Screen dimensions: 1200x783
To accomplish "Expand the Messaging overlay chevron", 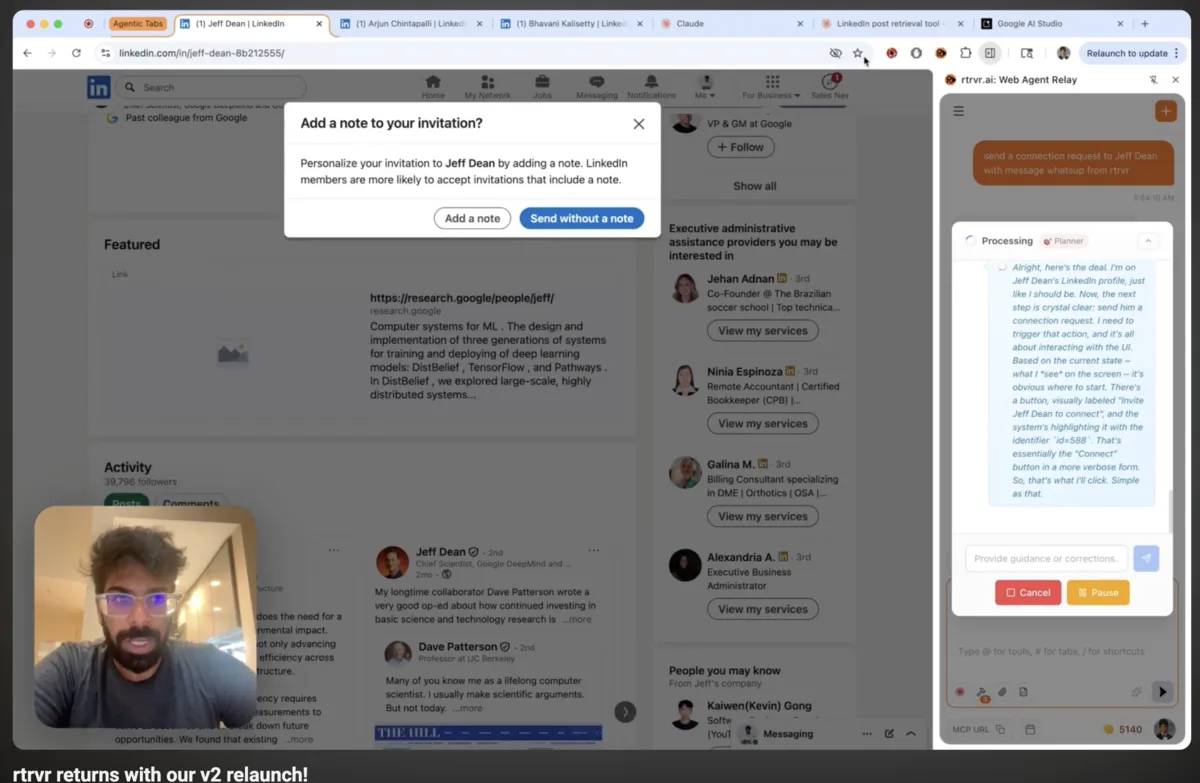I will (911, 734).
